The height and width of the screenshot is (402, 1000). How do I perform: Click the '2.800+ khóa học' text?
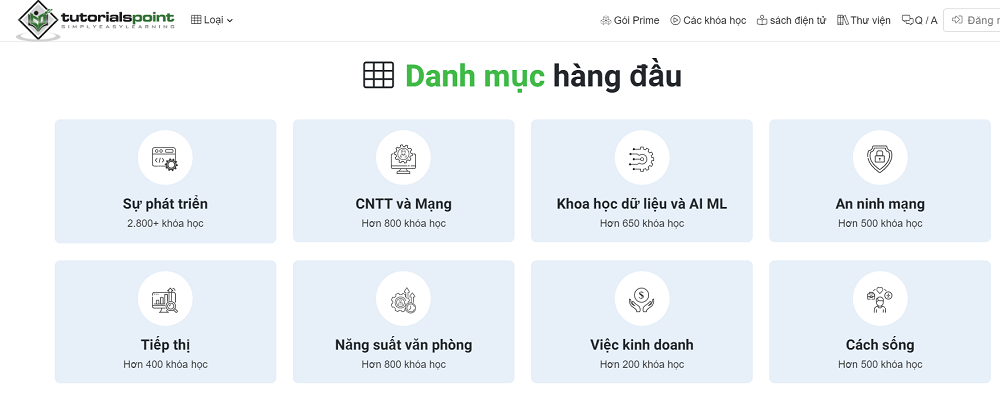pos(165,223)
